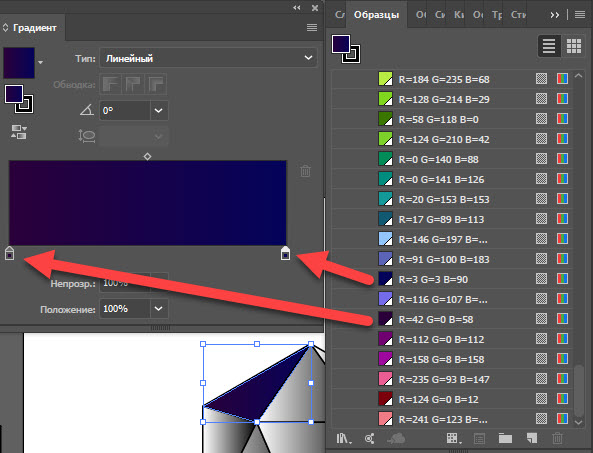Open the swatch libraries menu icon
Image resolution: width=593 pixels, height=453 pixels.
point(344,438)
